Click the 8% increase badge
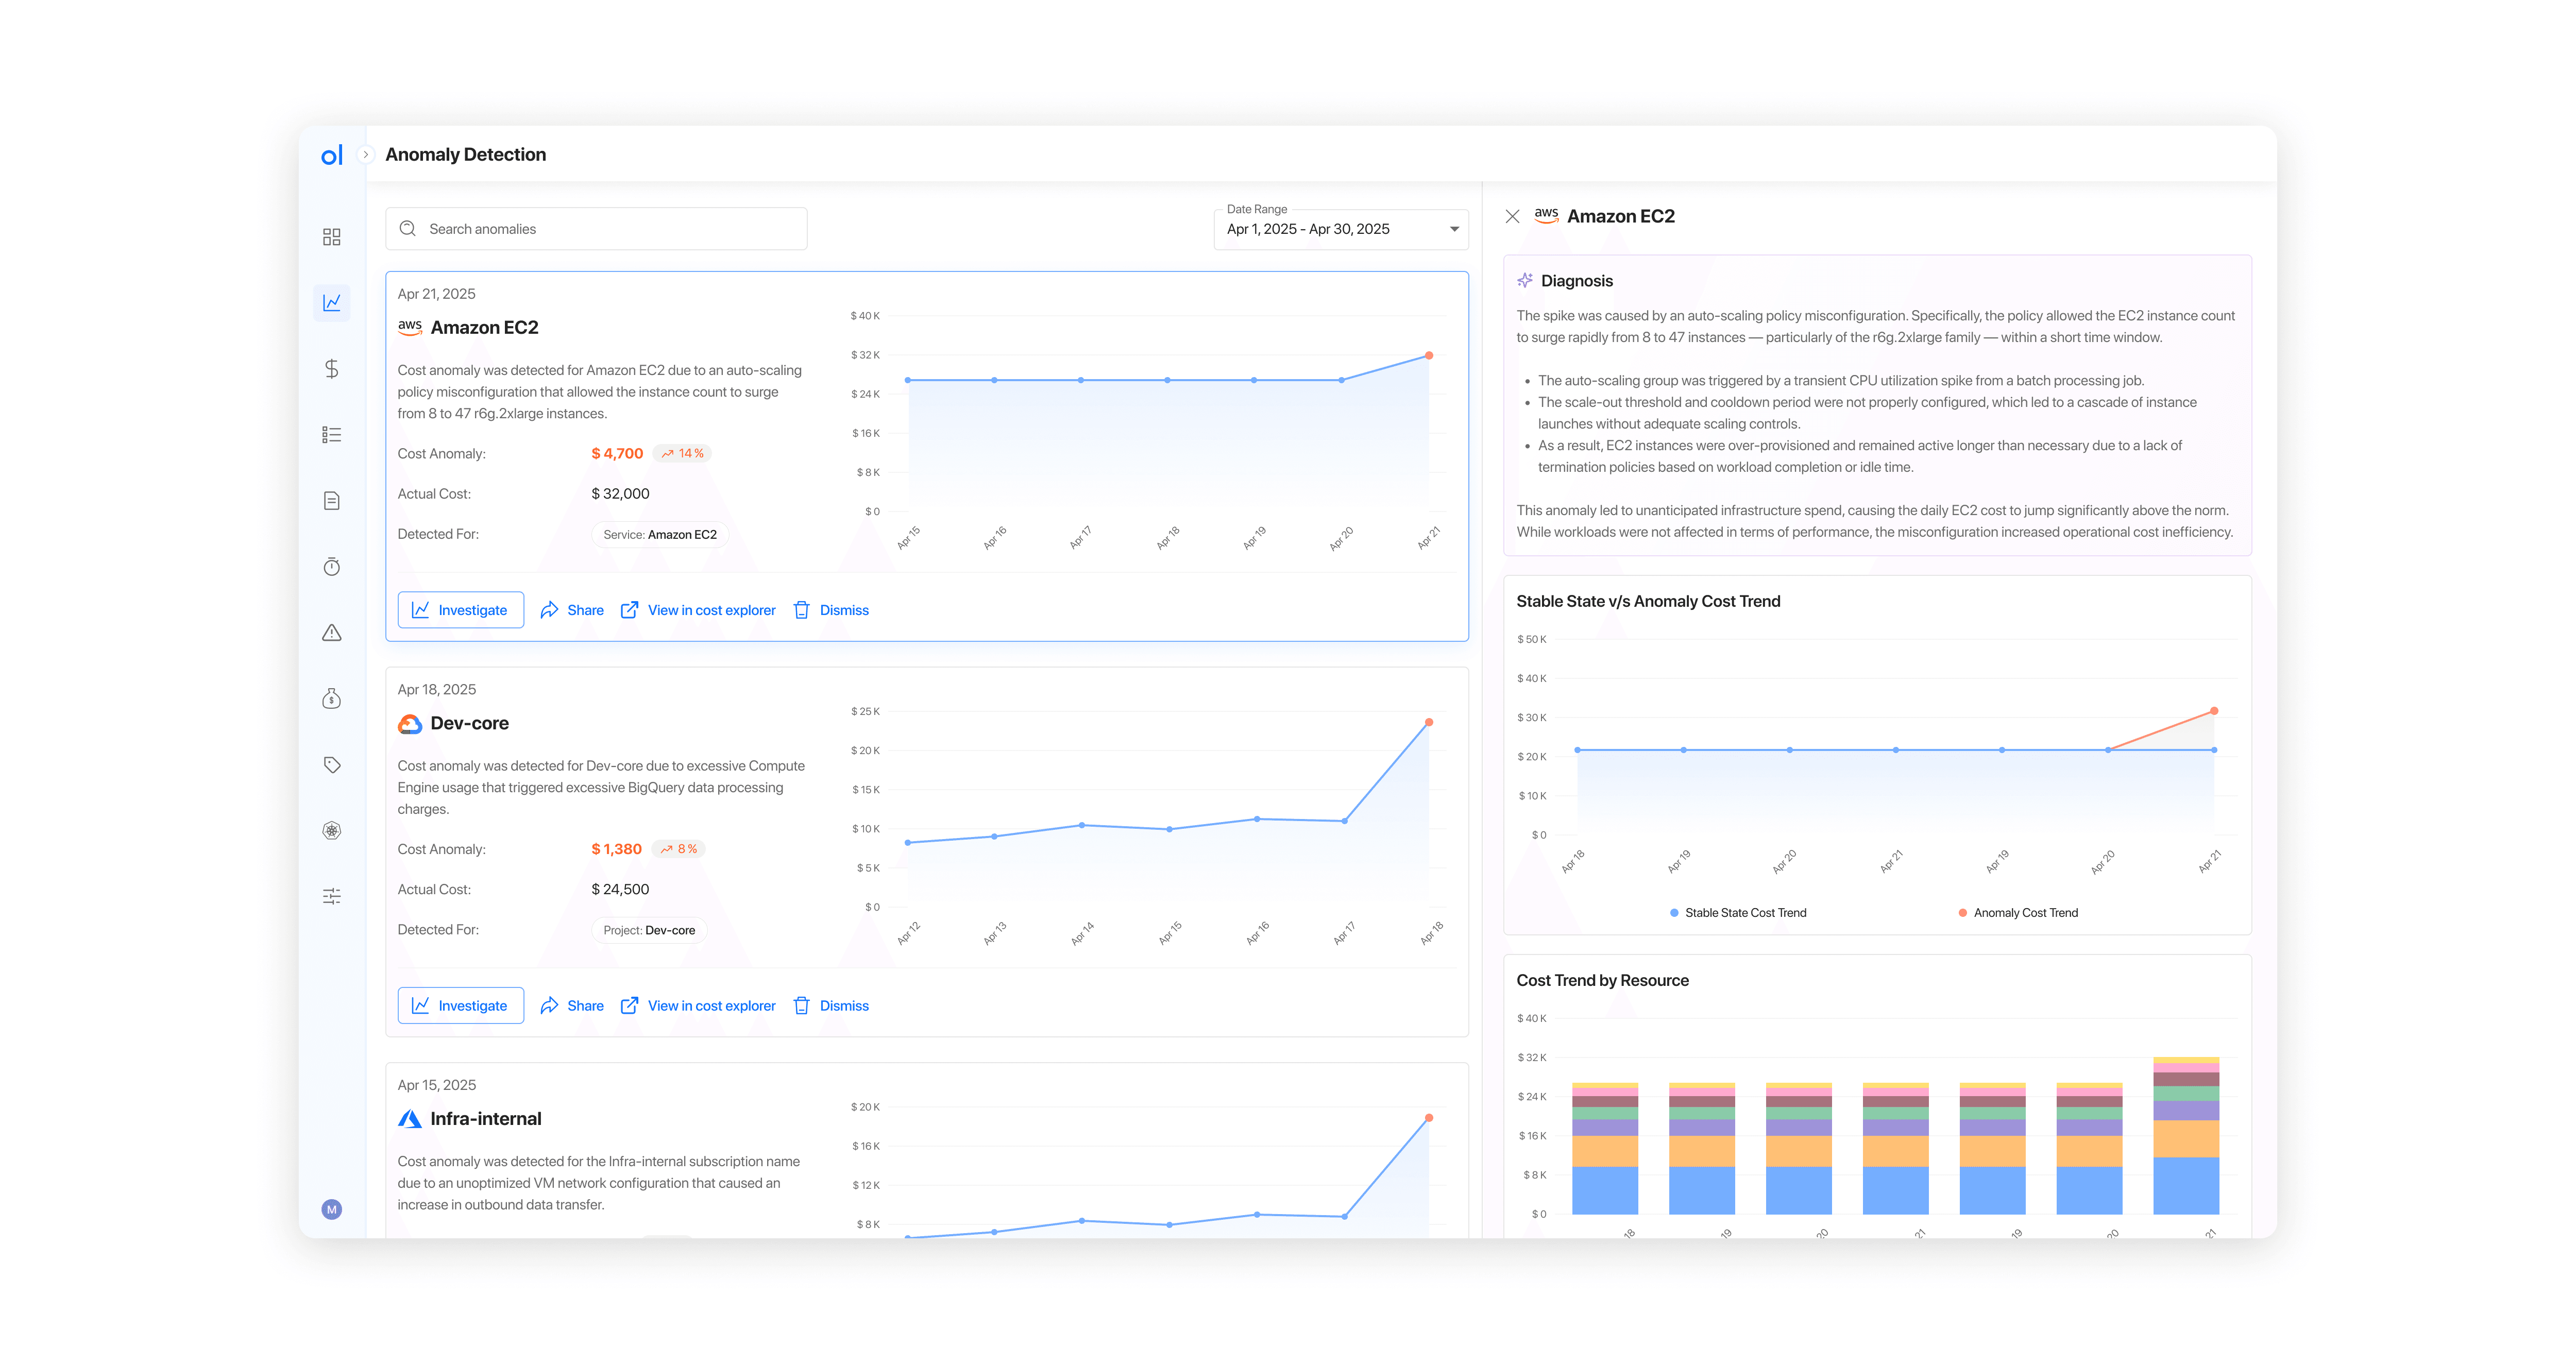 pos(679,850)
